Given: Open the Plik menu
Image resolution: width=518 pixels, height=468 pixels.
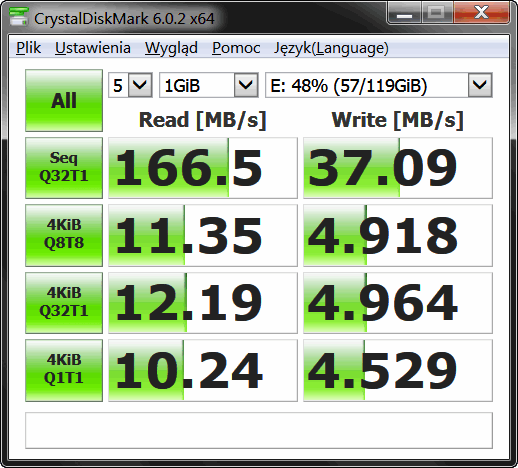Looking at the screenshot, I should click(x=28, y=48).
